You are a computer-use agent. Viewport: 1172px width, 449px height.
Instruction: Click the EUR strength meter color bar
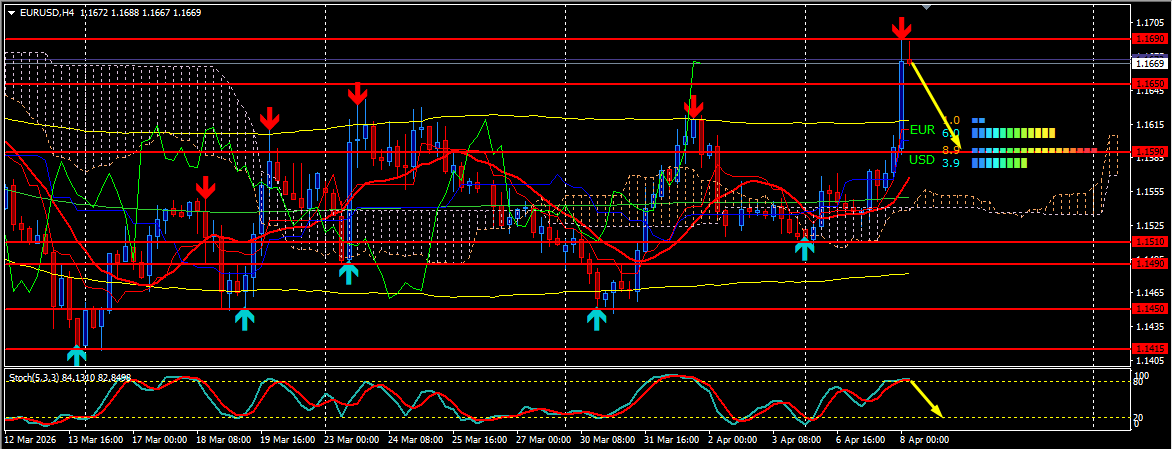click(x=1013, y=133)
